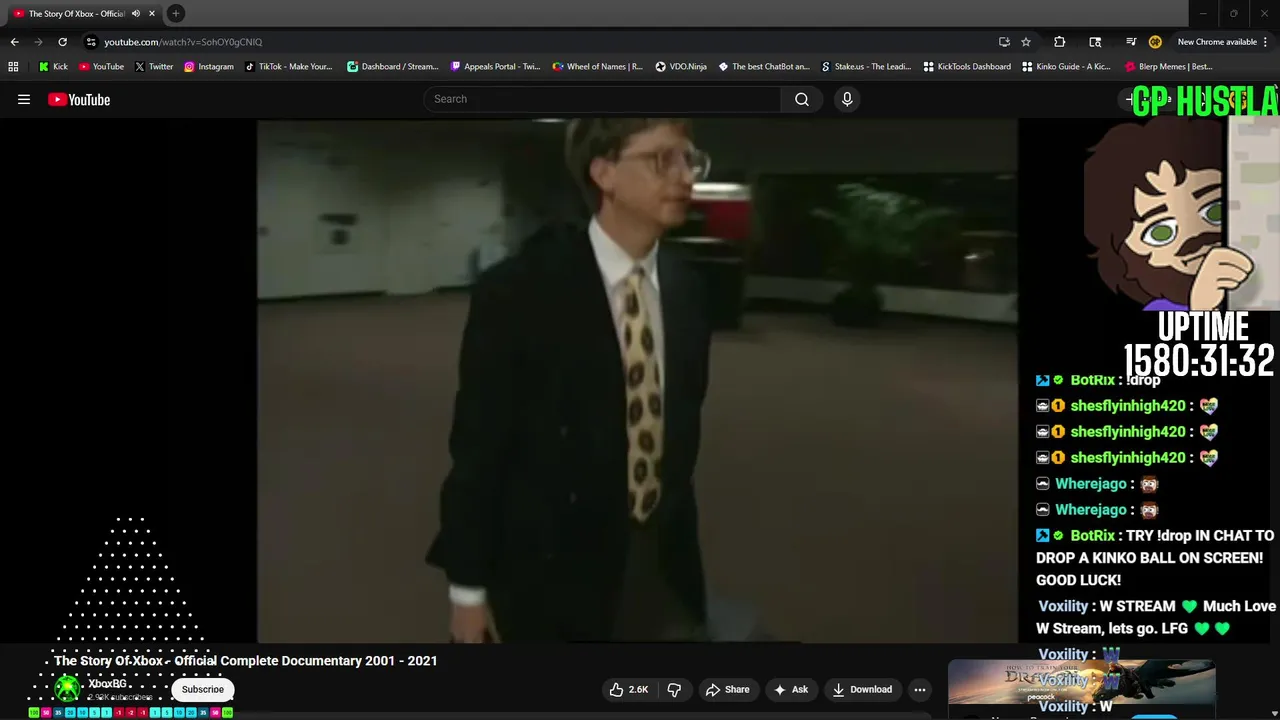Mute the tab via speaker icon
The image size is (1280, 720).
click(136, 14)
